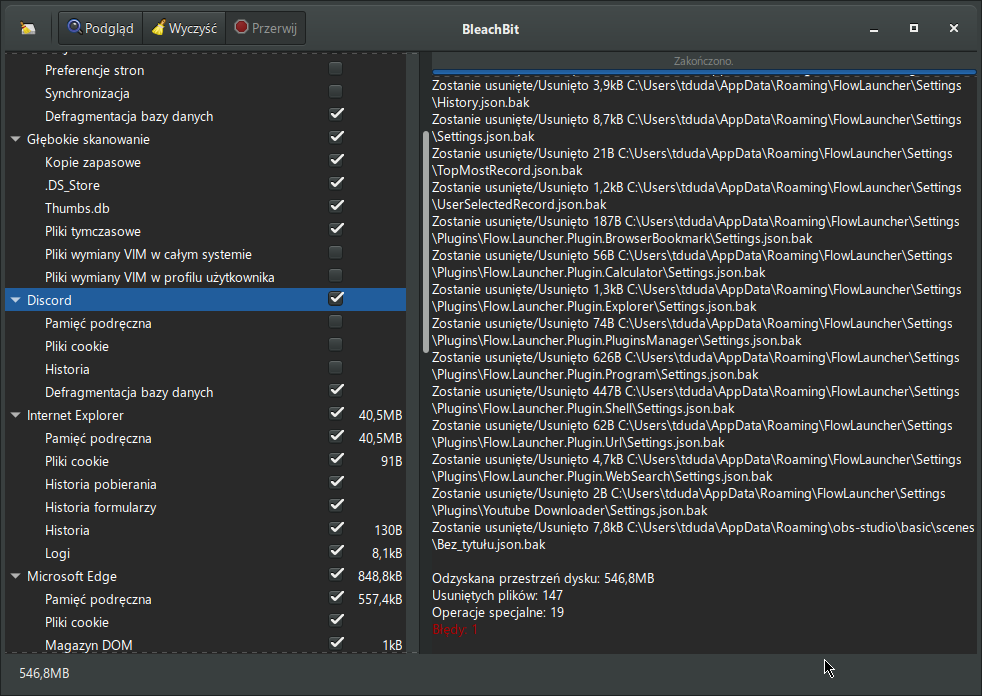Screen dimensions: 982x696
Task: Click the Zakończono progress bar
Action: (703, 62)
